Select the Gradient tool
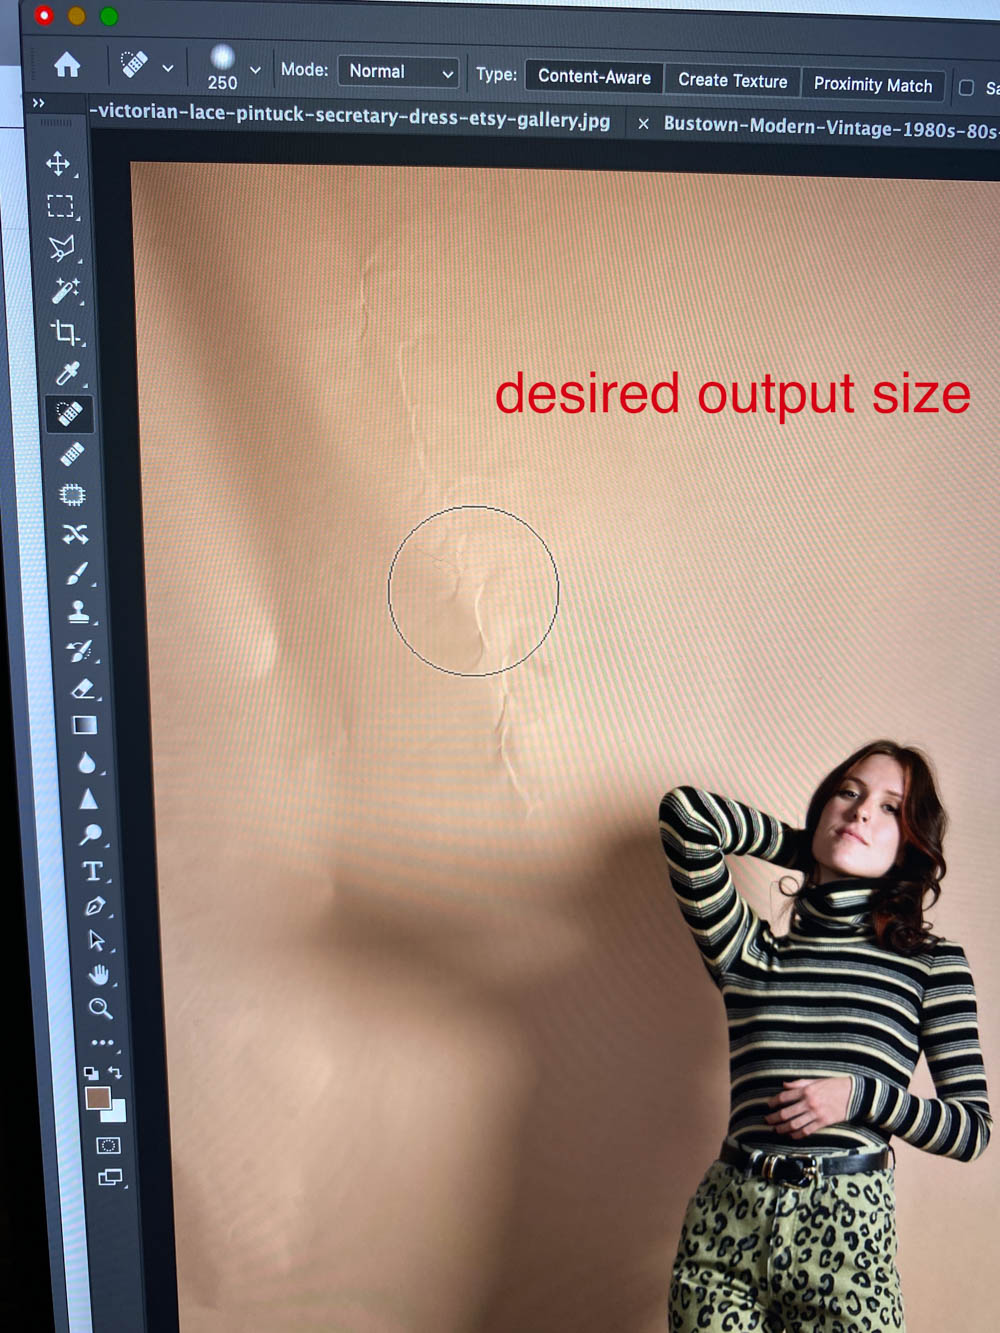This screenshot has width=1000, height=1333. pyautogui.click(x=85, y=725)
